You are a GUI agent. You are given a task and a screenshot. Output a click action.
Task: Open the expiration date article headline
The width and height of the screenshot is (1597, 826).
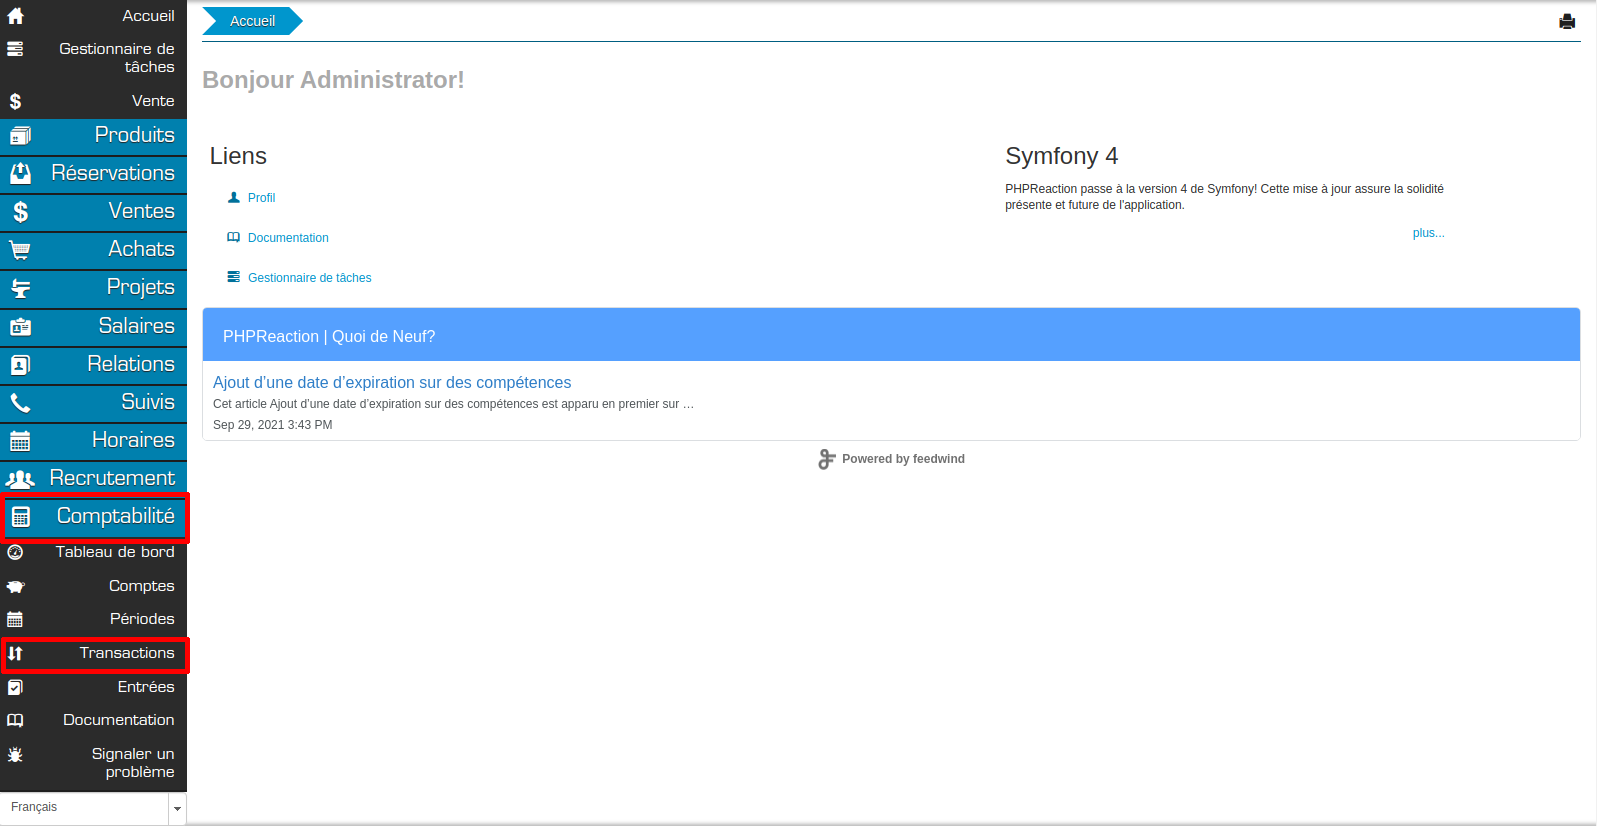pyautogui.click(x=392, y=382)
